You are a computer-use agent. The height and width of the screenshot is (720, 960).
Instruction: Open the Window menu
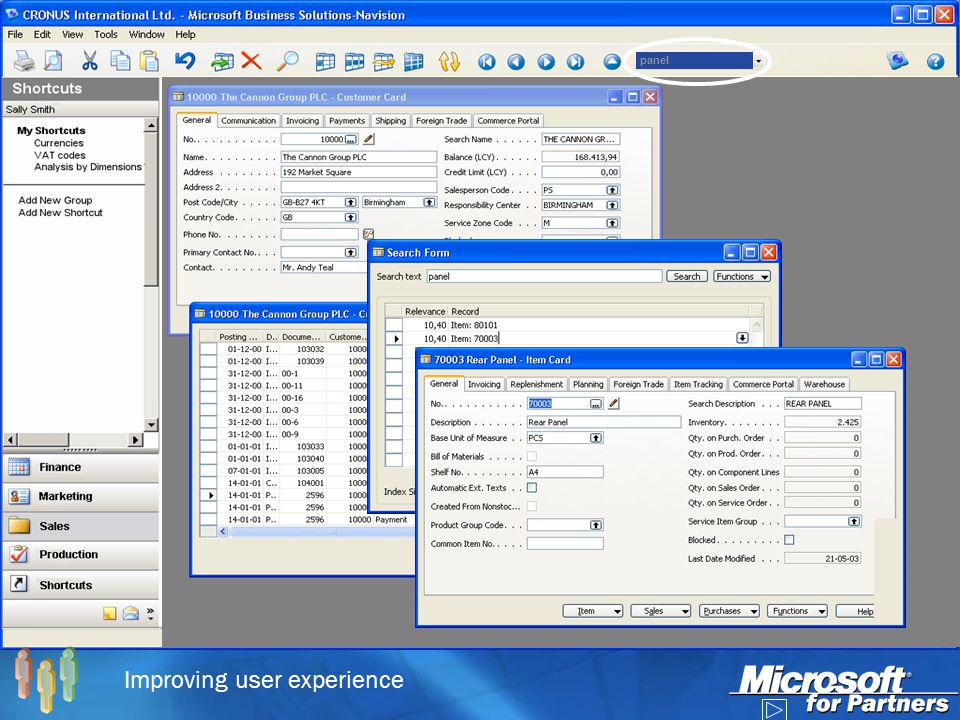(x=146, y=34)
